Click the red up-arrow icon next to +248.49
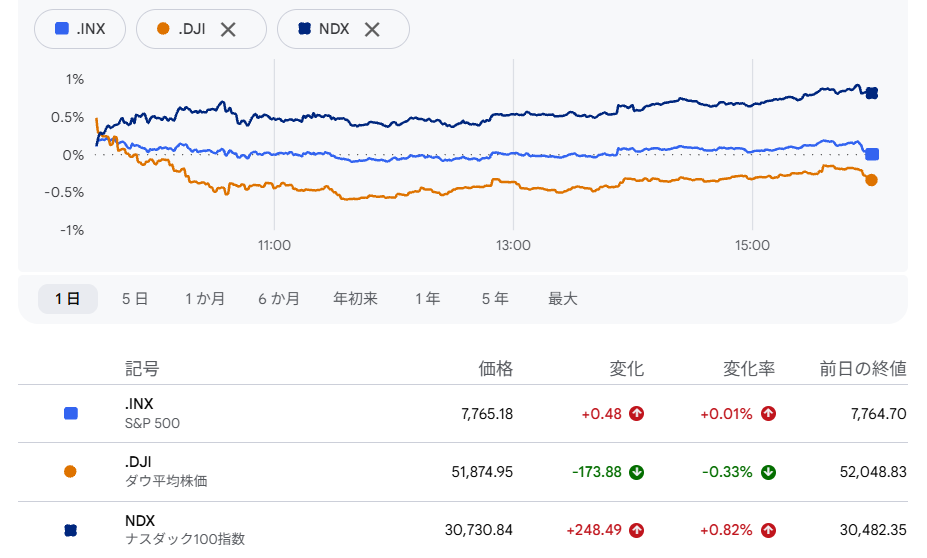This screenshot has height=558, width=927. [637, 530]
